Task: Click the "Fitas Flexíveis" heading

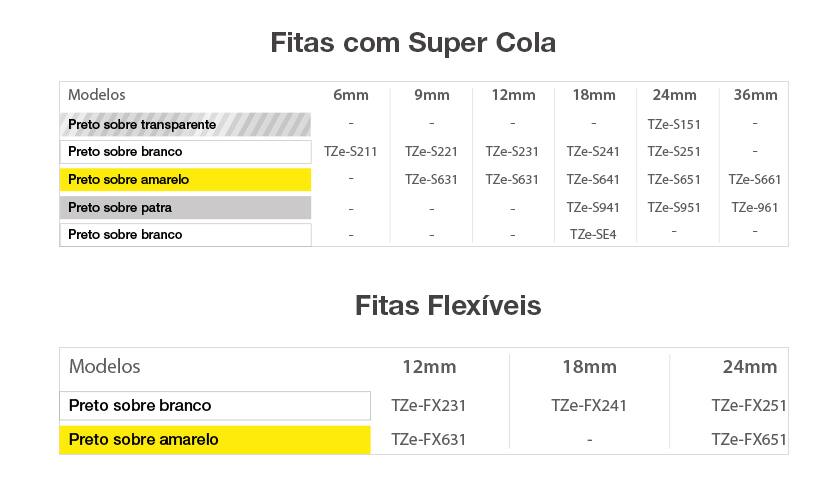Action: [x=448, y=305]
